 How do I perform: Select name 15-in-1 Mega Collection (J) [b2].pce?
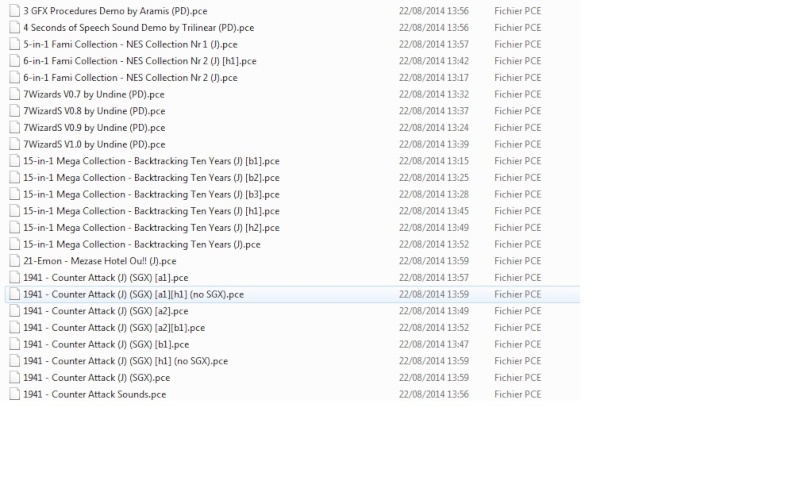[151, 178]
